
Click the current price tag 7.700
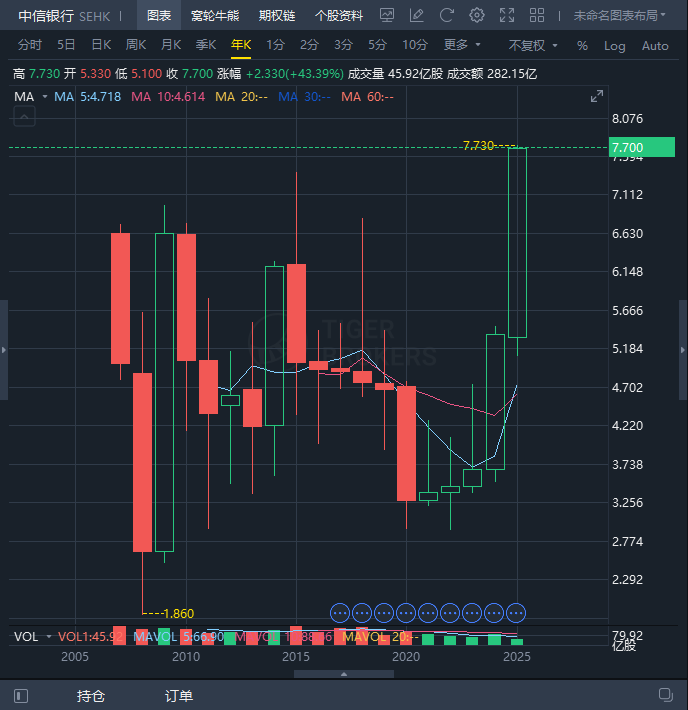point(642,147)
